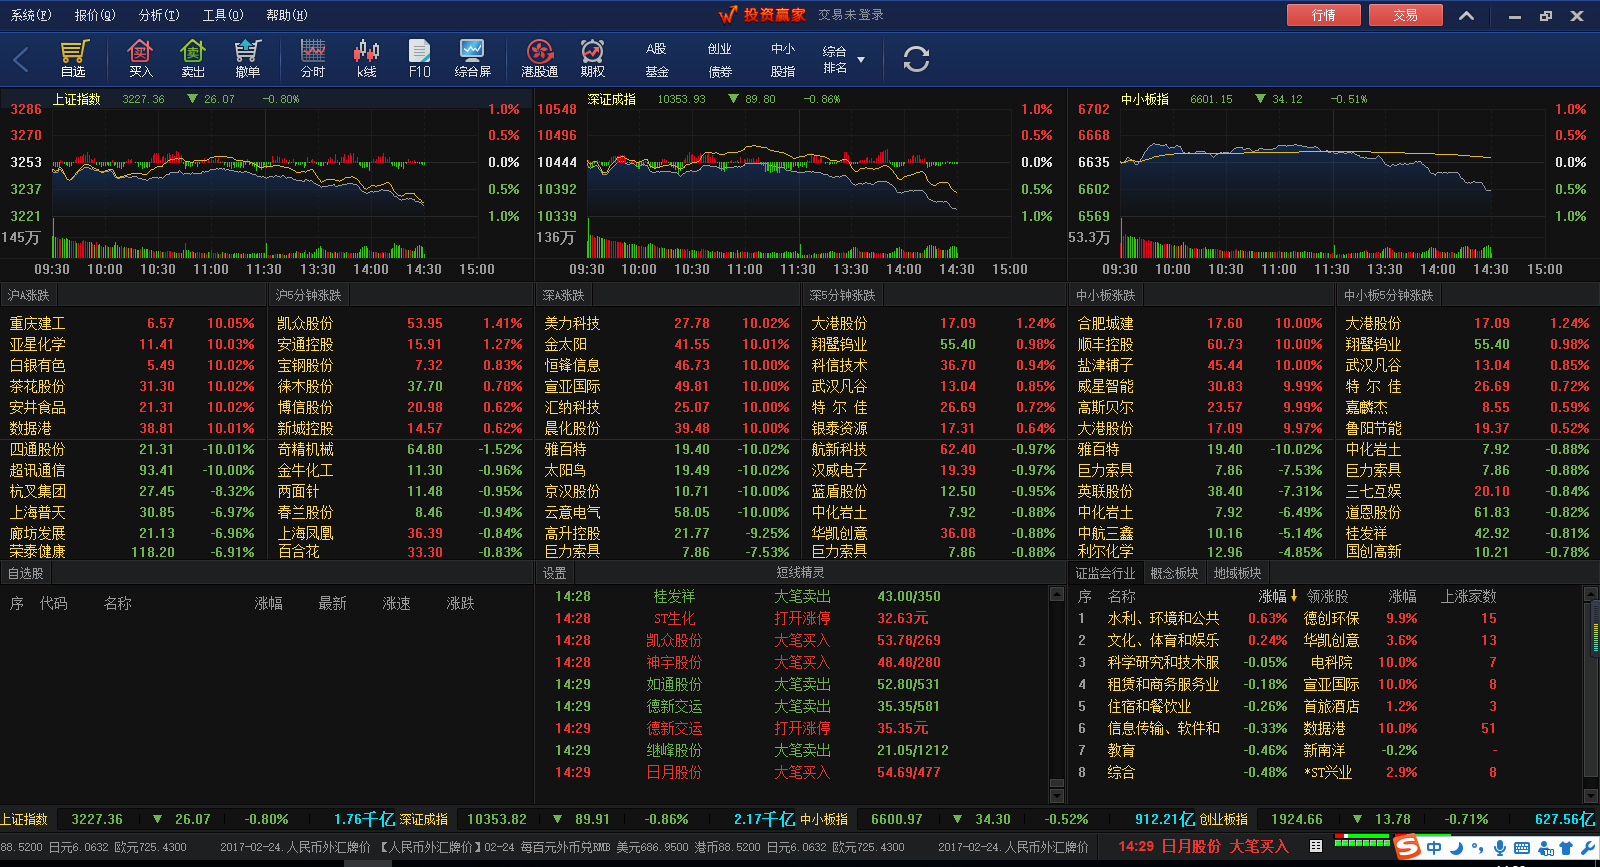Click 短线精灵 scrollbar down arrow
The width and height of the screenshot is (1600, 867).
click(x=1057, y=796)
